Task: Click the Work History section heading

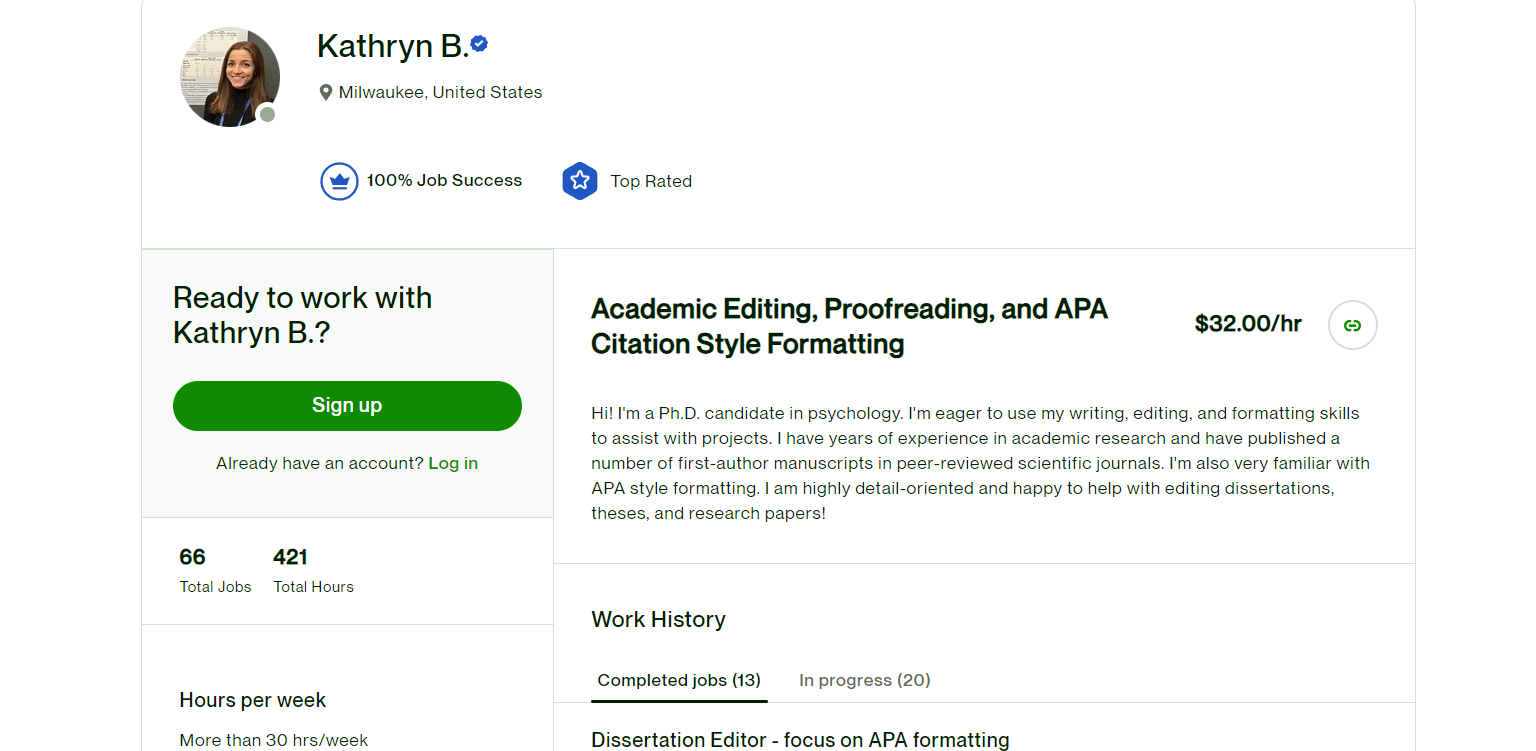Action: tap(658, 619)
